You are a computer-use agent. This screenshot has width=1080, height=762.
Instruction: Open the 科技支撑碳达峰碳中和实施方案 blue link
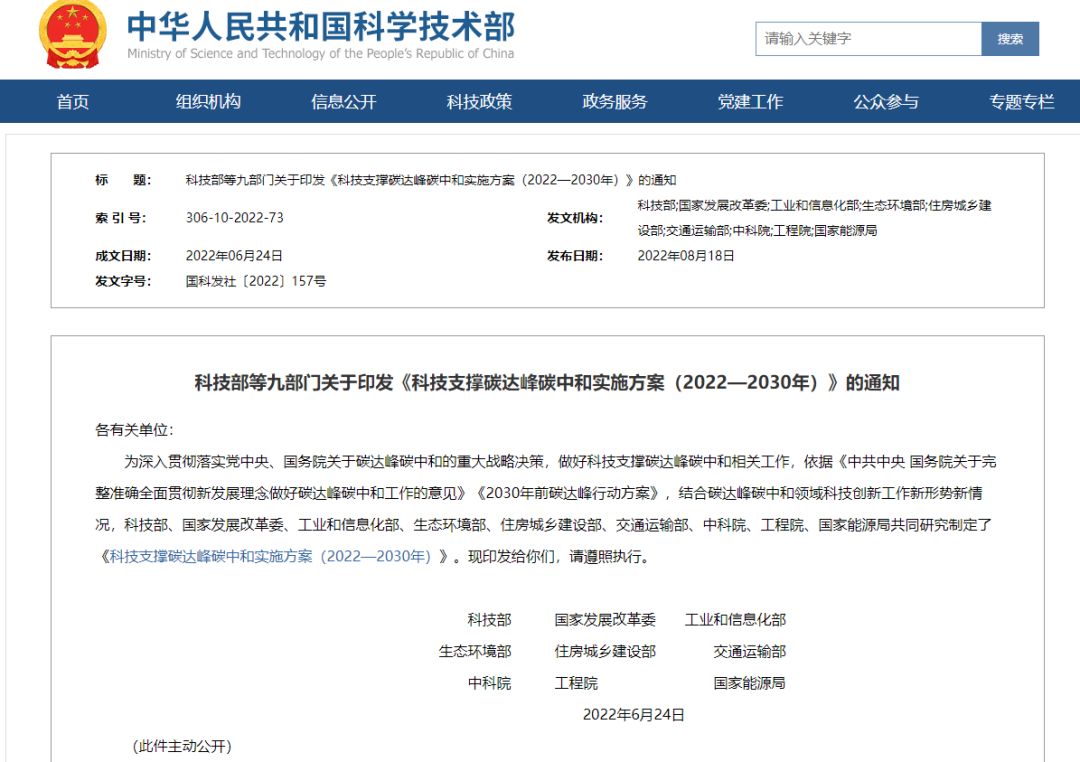pos(273,556)
